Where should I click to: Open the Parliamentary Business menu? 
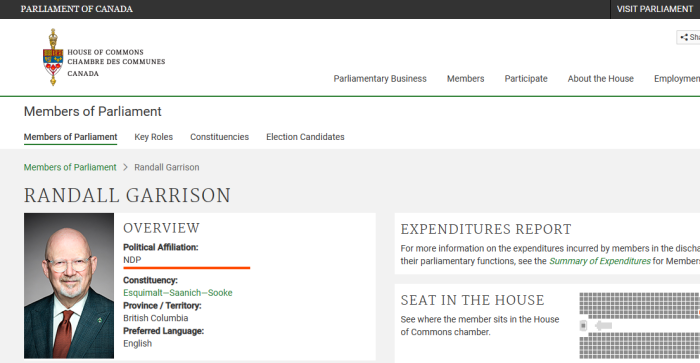pos(380,79)
